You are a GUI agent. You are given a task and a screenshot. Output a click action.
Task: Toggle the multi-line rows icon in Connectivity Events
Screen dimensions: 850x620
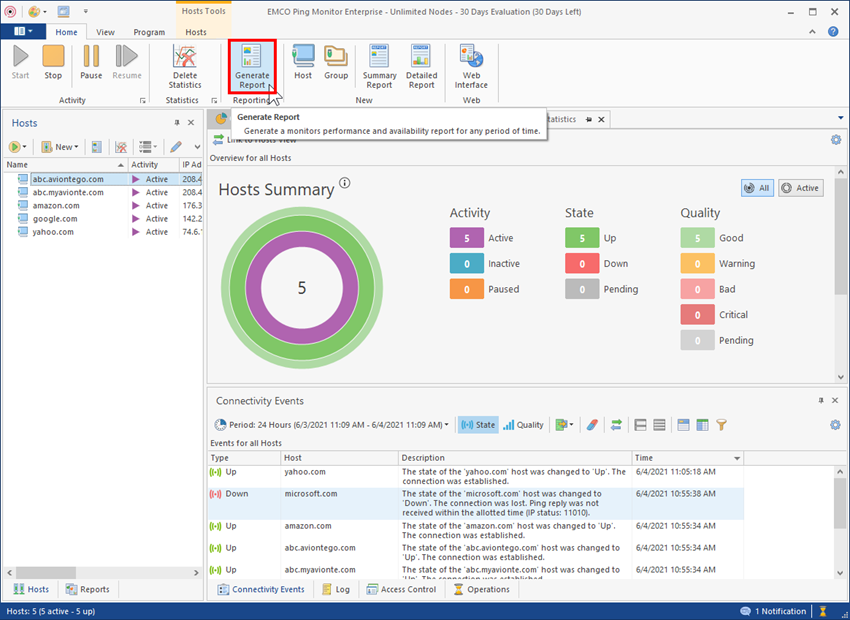659,425
